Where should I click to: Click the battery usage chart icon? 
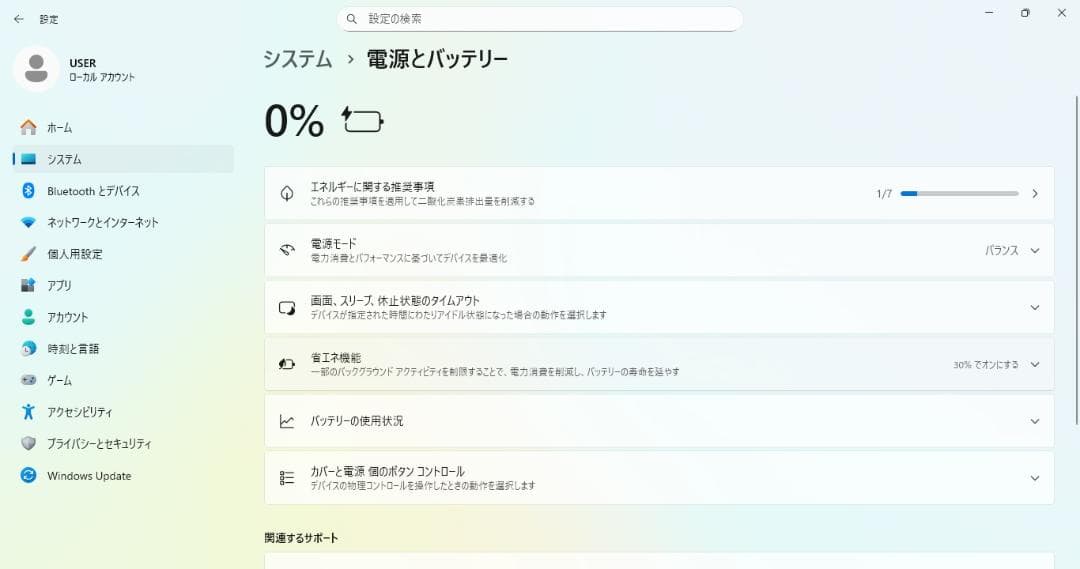click(287, 422)
